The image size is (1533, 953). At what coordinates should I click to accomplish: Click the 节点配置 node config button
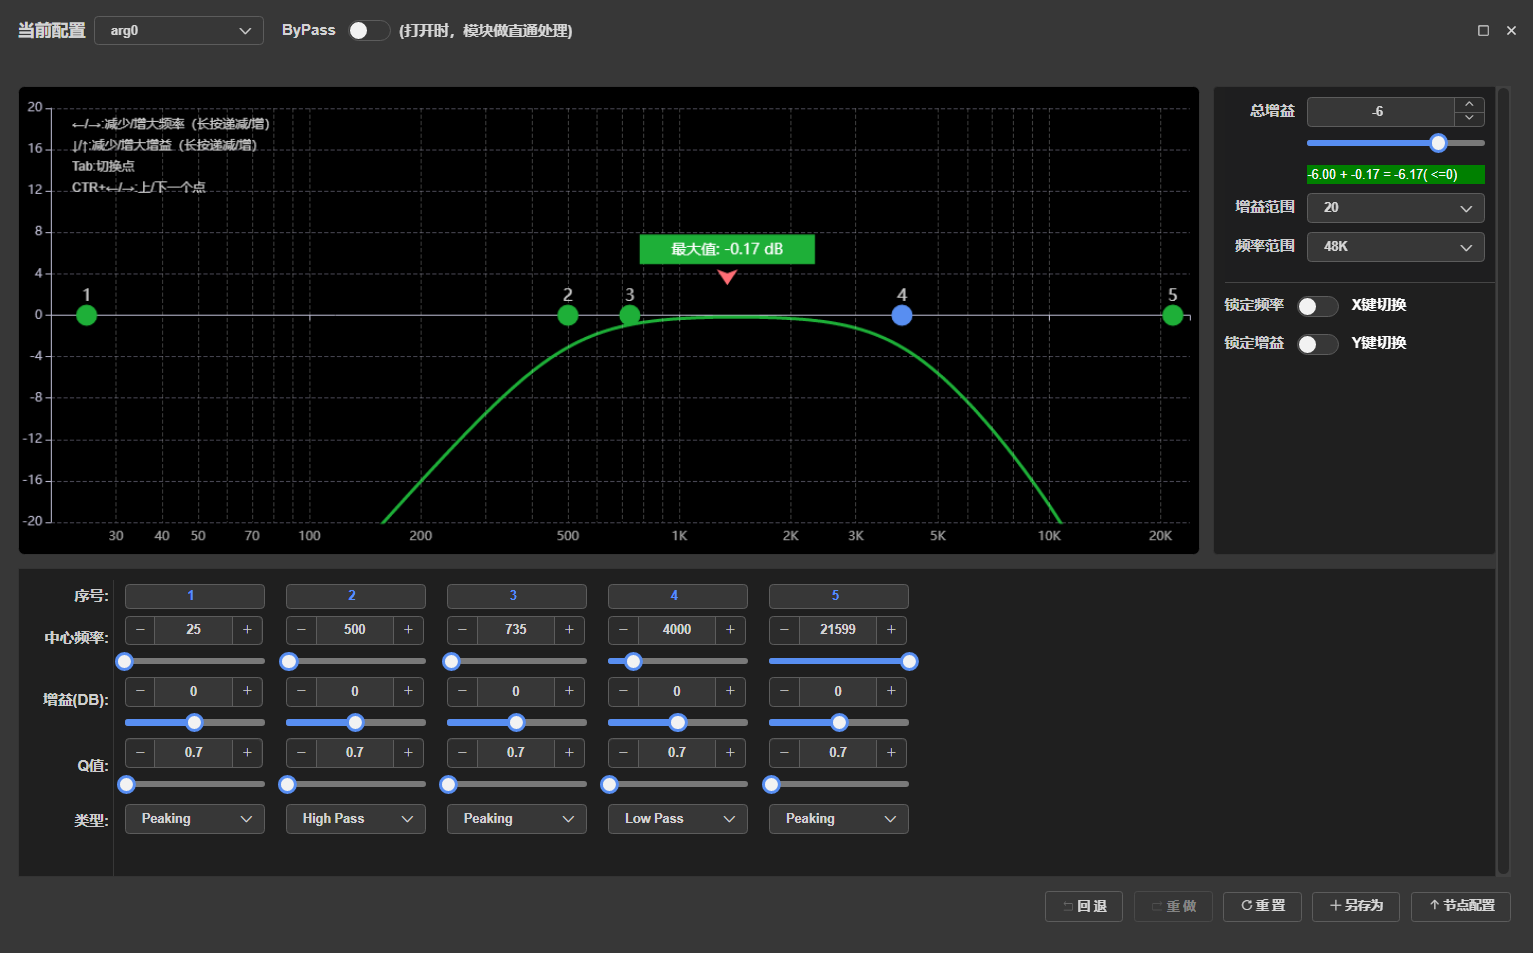tap(1461, 906)
